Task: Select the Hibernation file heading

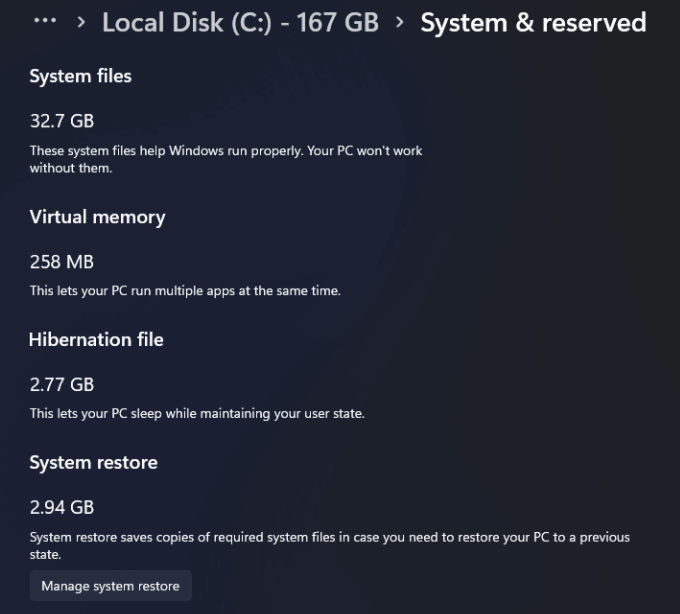Action: 96,340
